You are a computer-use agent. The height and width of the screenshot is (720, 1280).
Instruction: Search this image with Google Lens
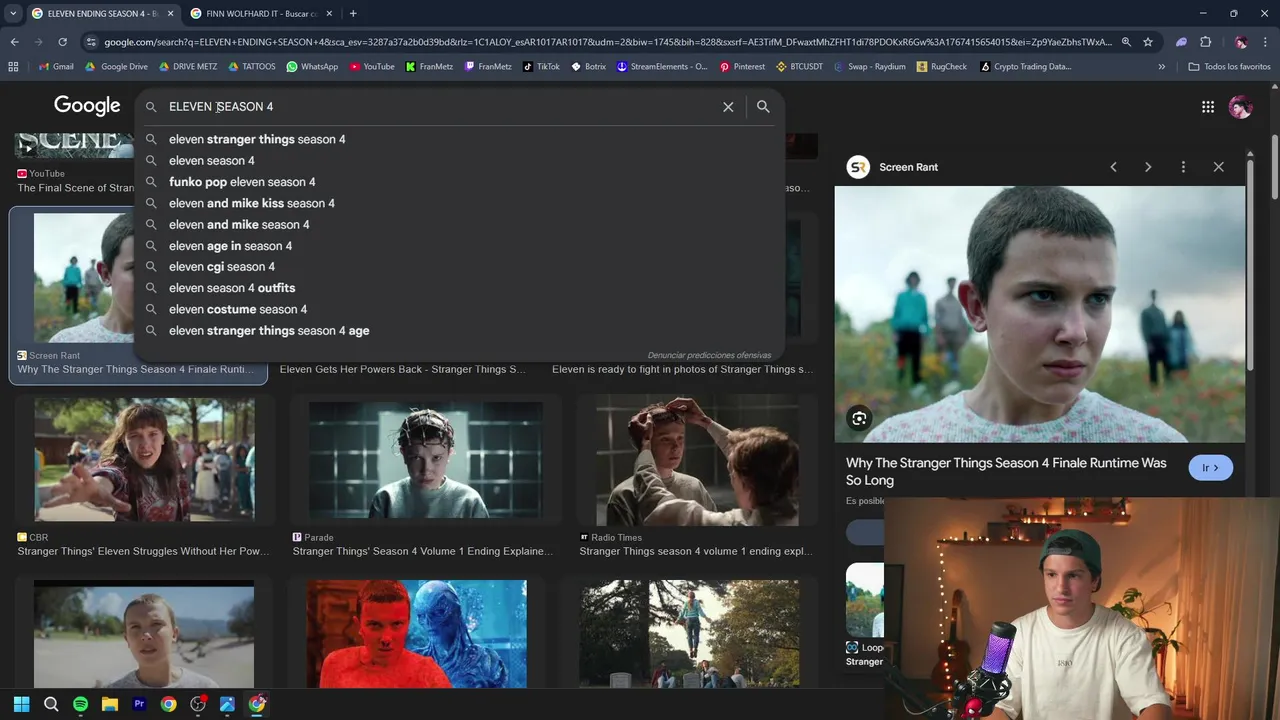click(x=859, y=418)
